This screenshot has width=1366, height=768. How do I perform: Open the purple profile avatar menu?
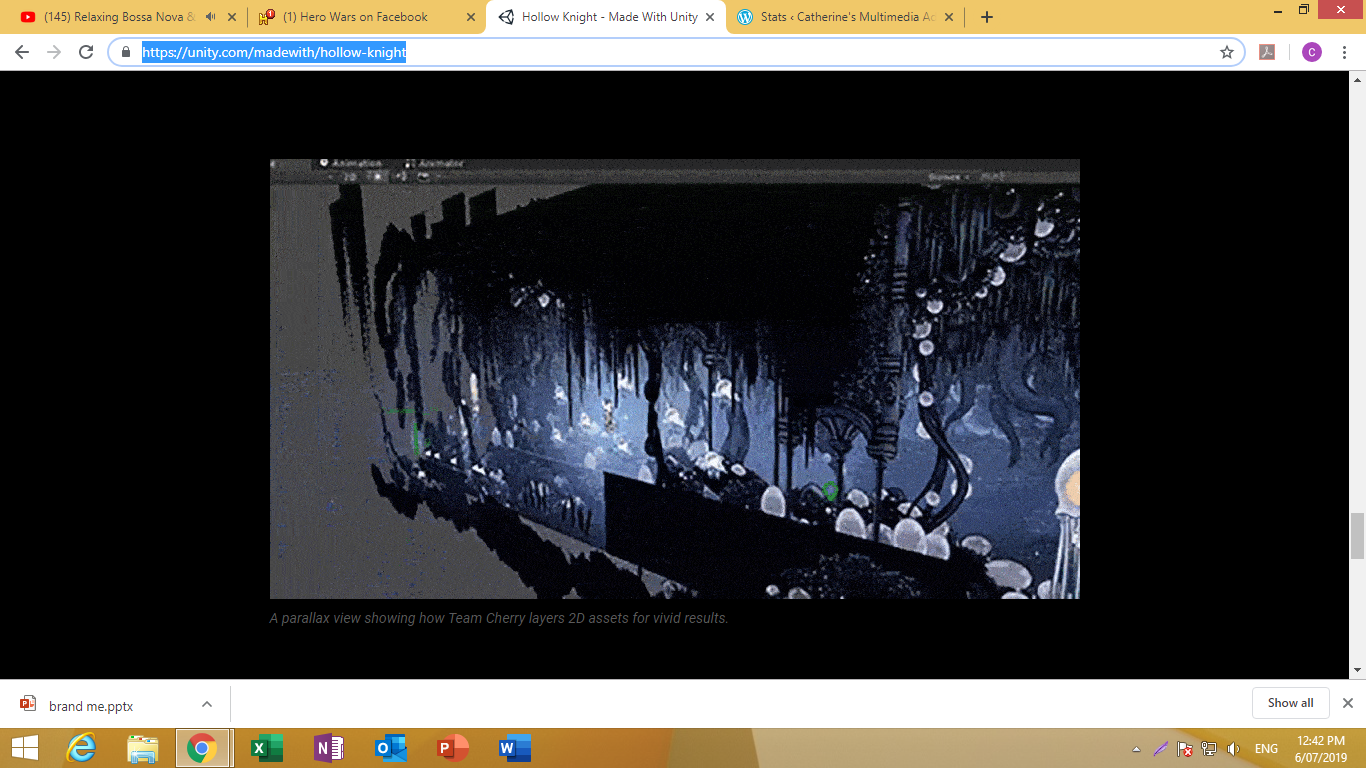(x=1312, y=52)
